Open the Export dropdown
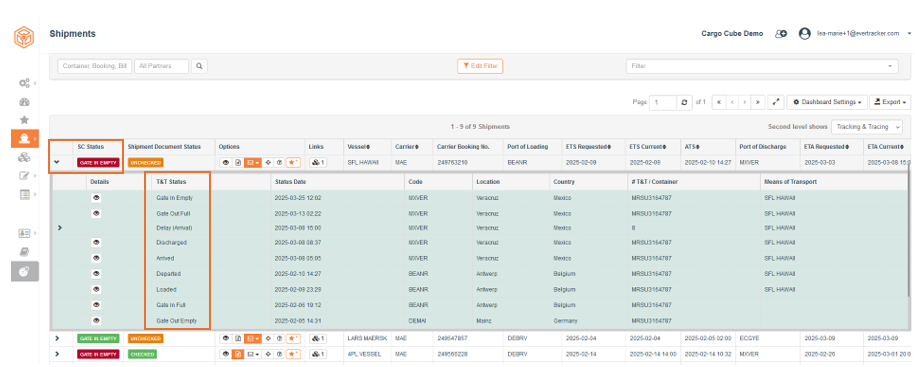915x367 pixels. 889,102
